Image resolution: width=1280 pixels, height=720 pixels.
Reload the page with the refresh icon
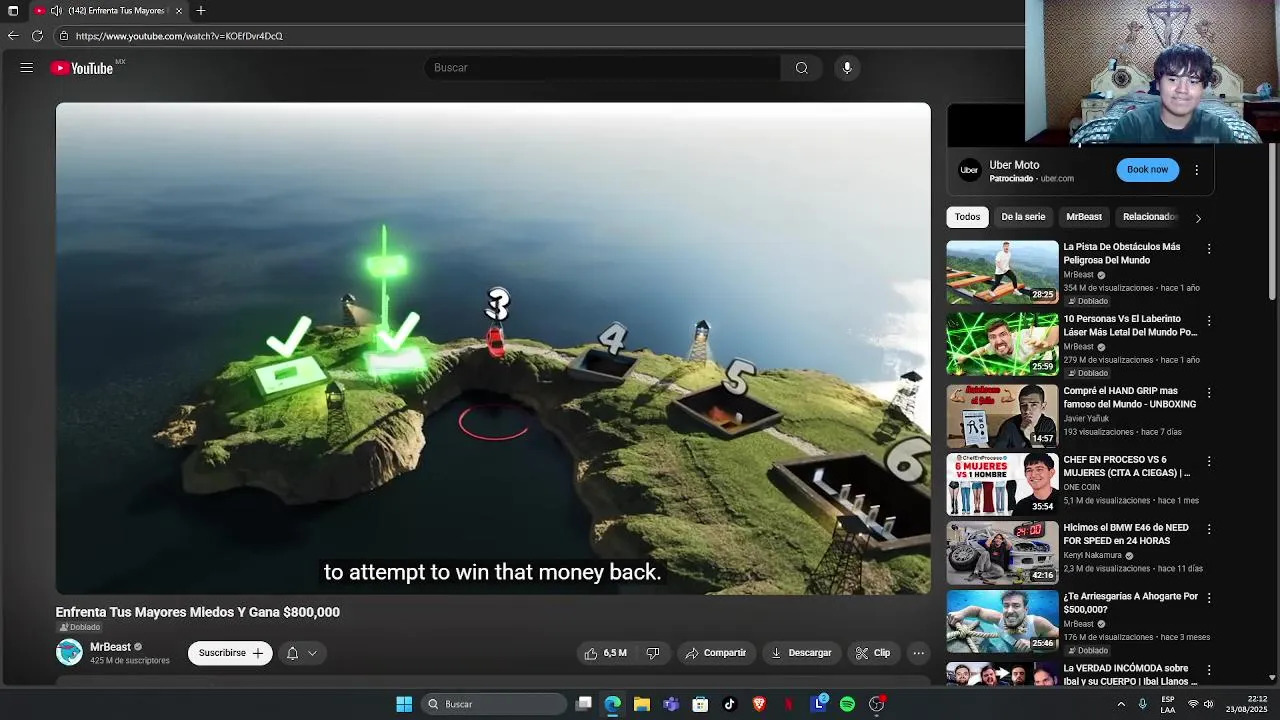(x=37, y=36)
